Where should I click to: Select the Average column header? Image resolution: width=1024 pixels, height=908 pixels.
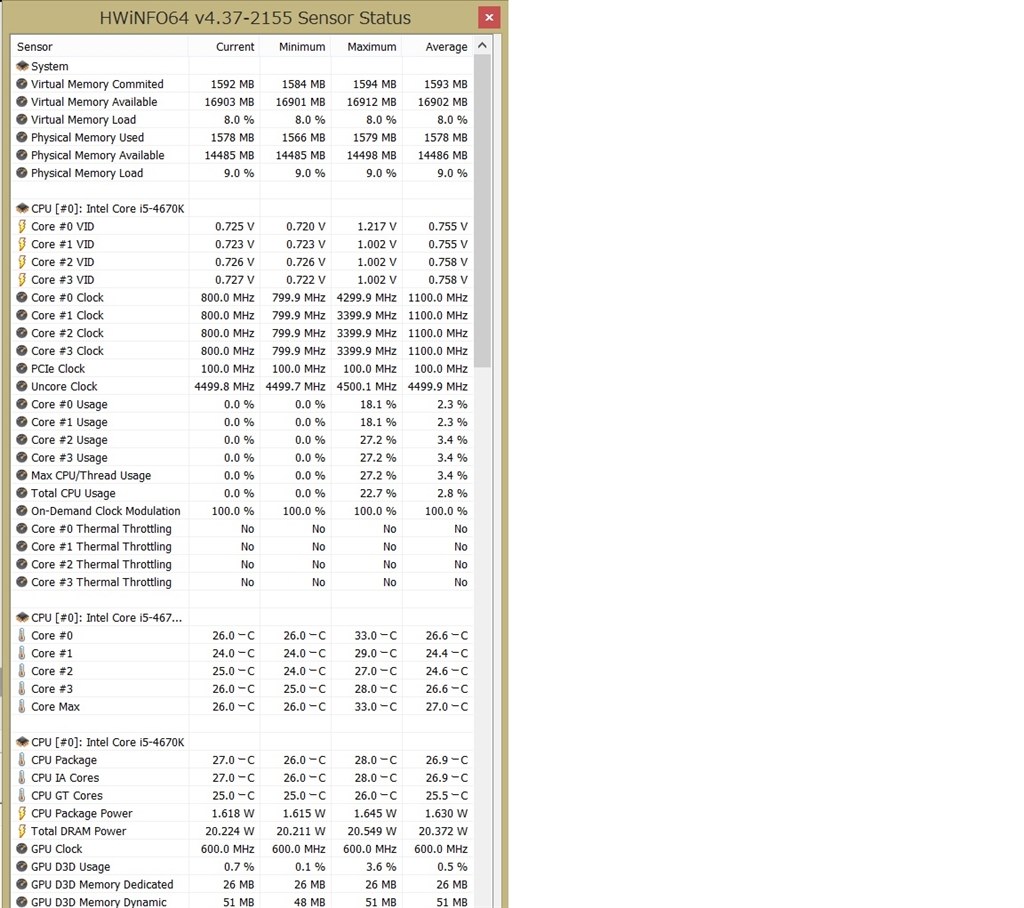[438, 46]
